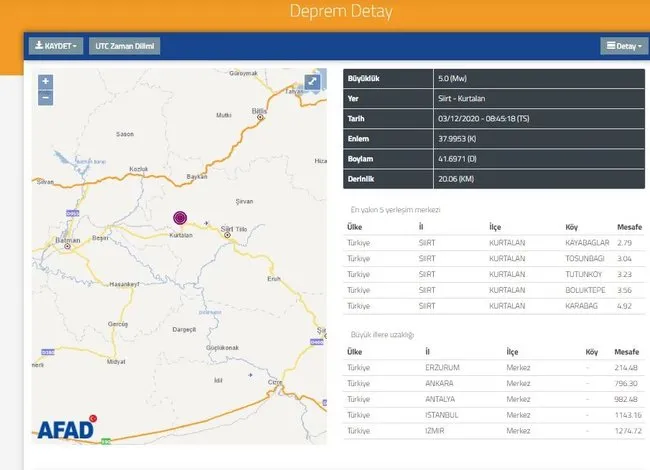
Task: Click the AFAD logo on the map
Action: click(66, 428)
